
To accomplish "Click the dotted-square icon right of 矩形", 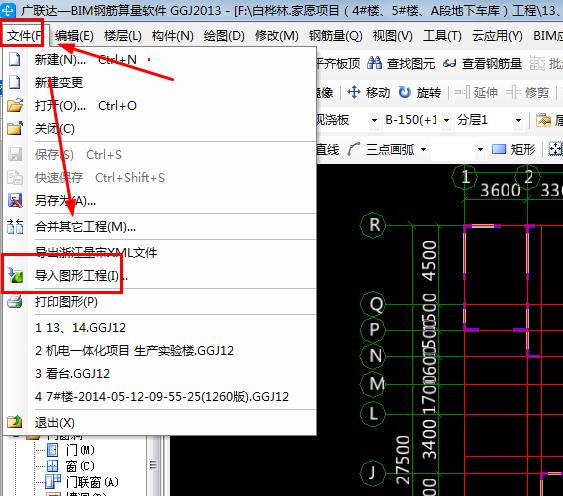I will click(555, 149).
